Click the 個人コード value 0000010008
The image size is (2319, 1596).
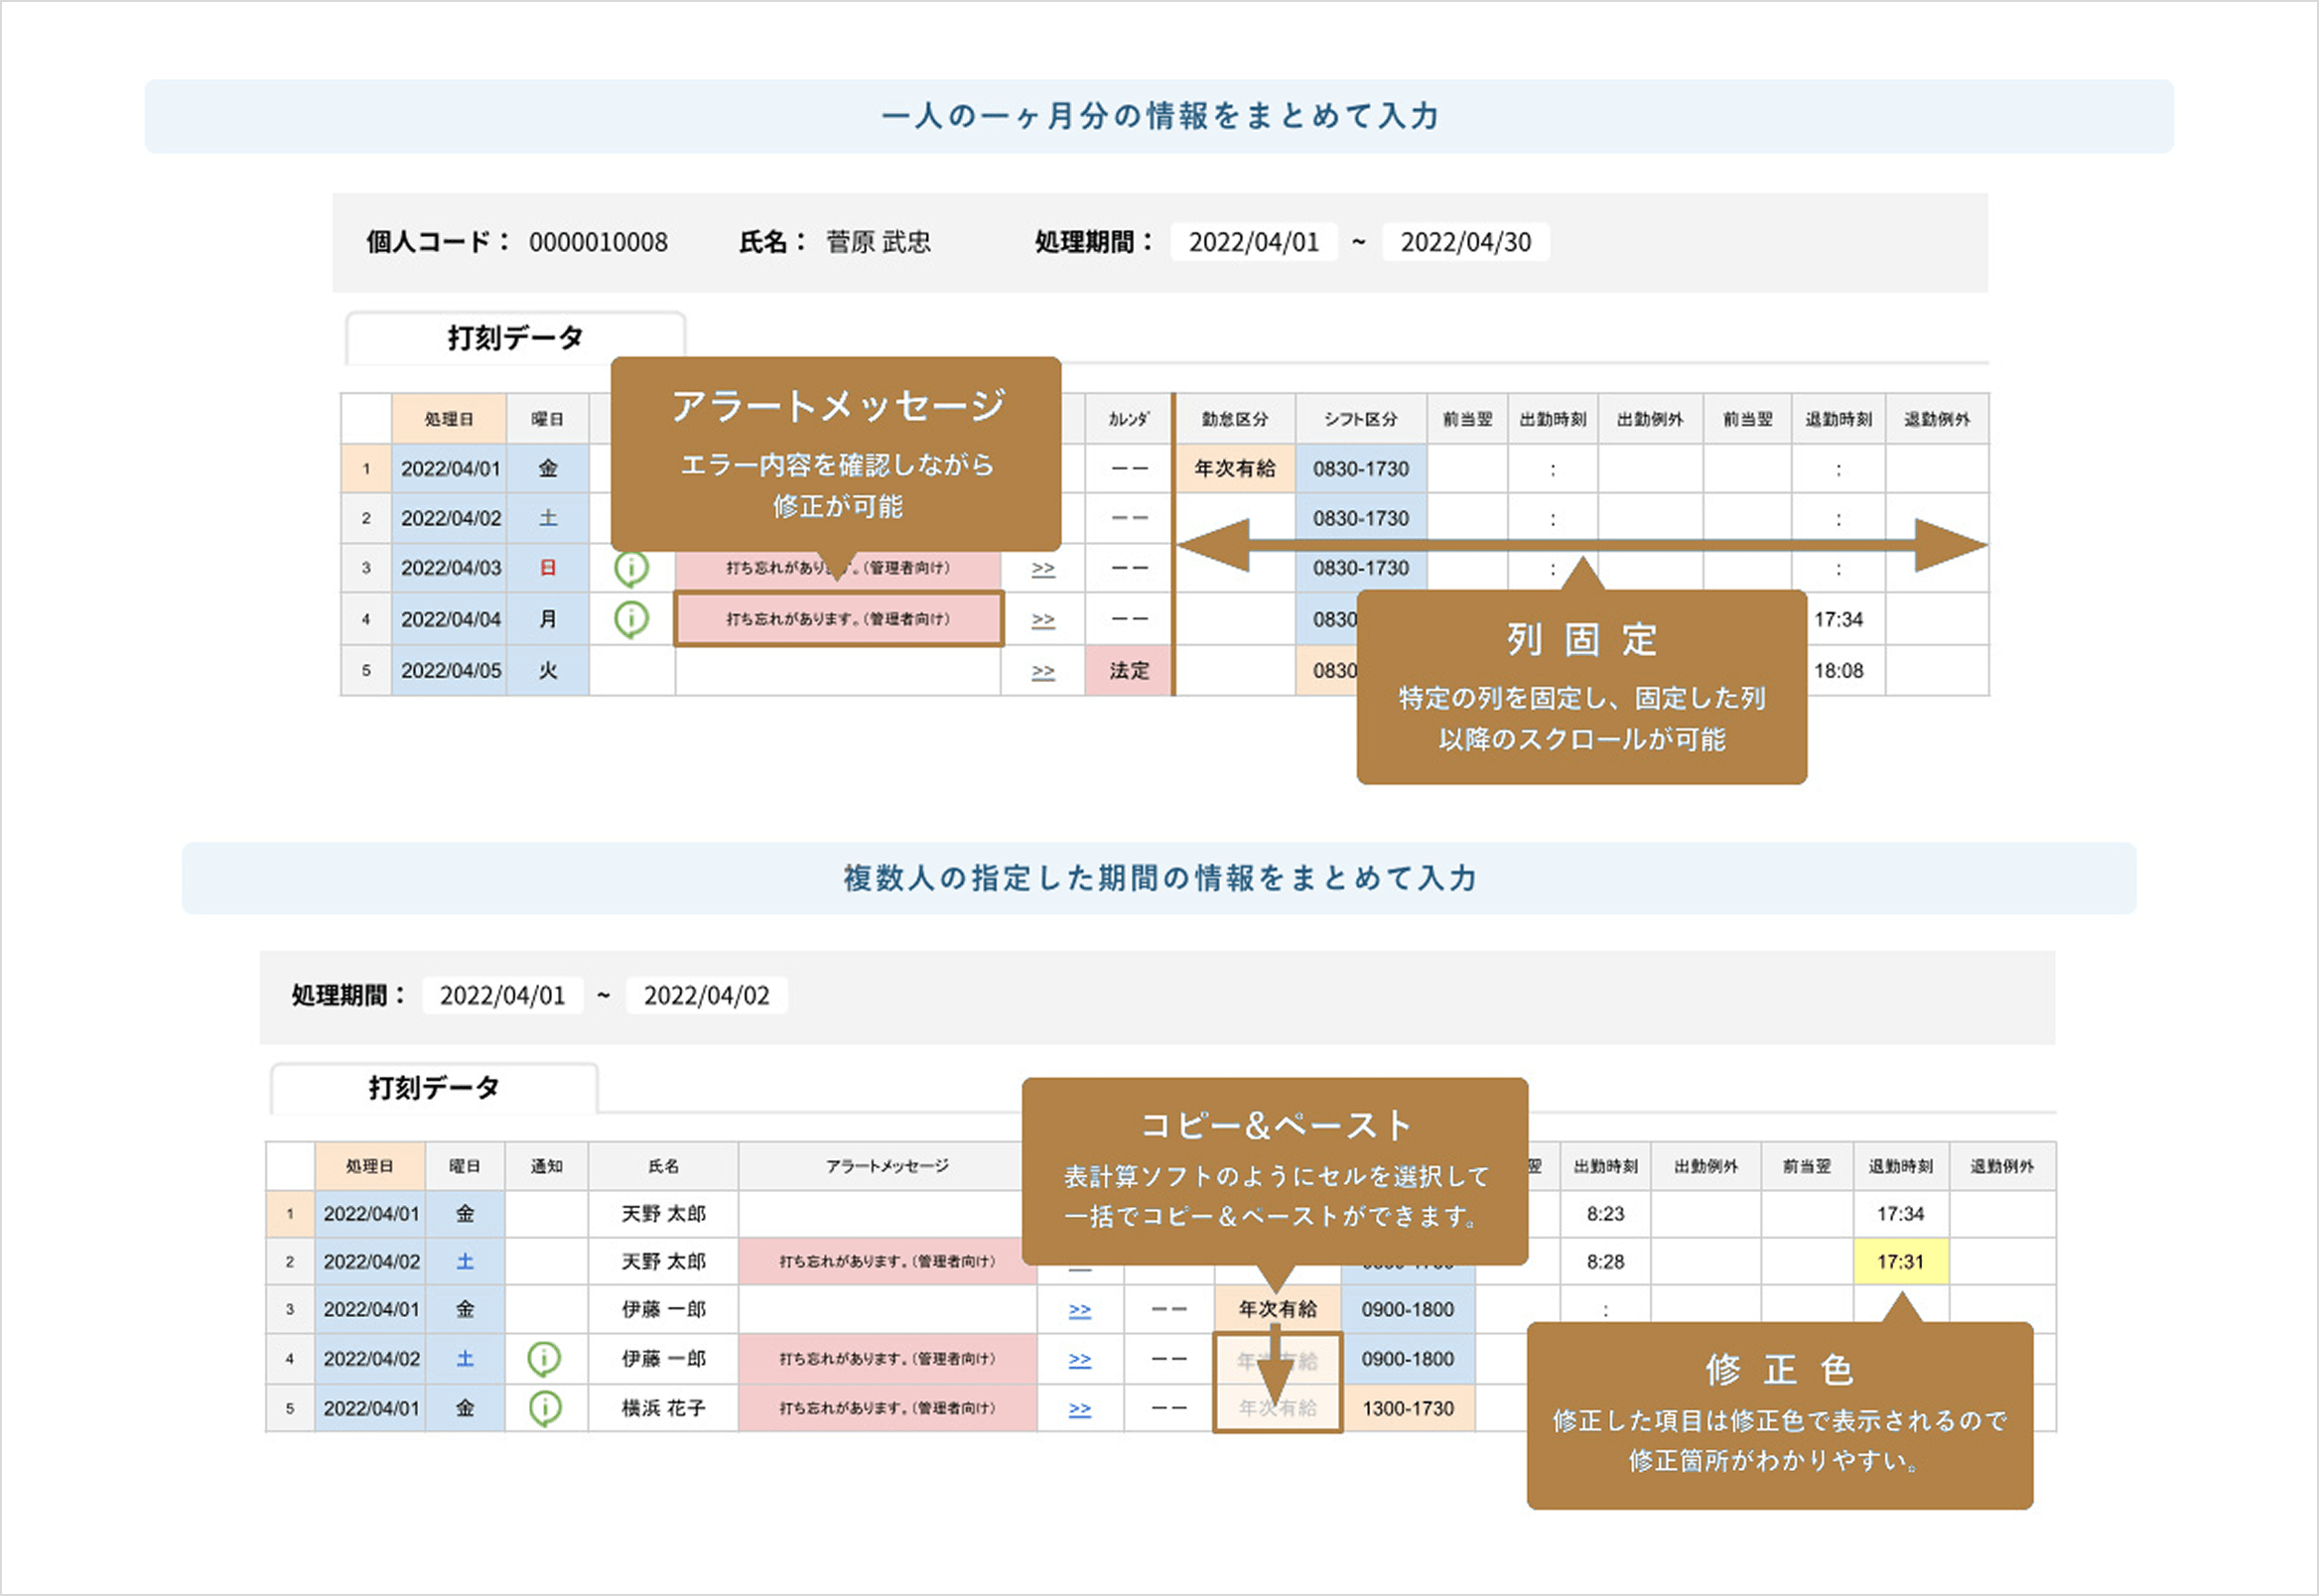pos(598,242)
